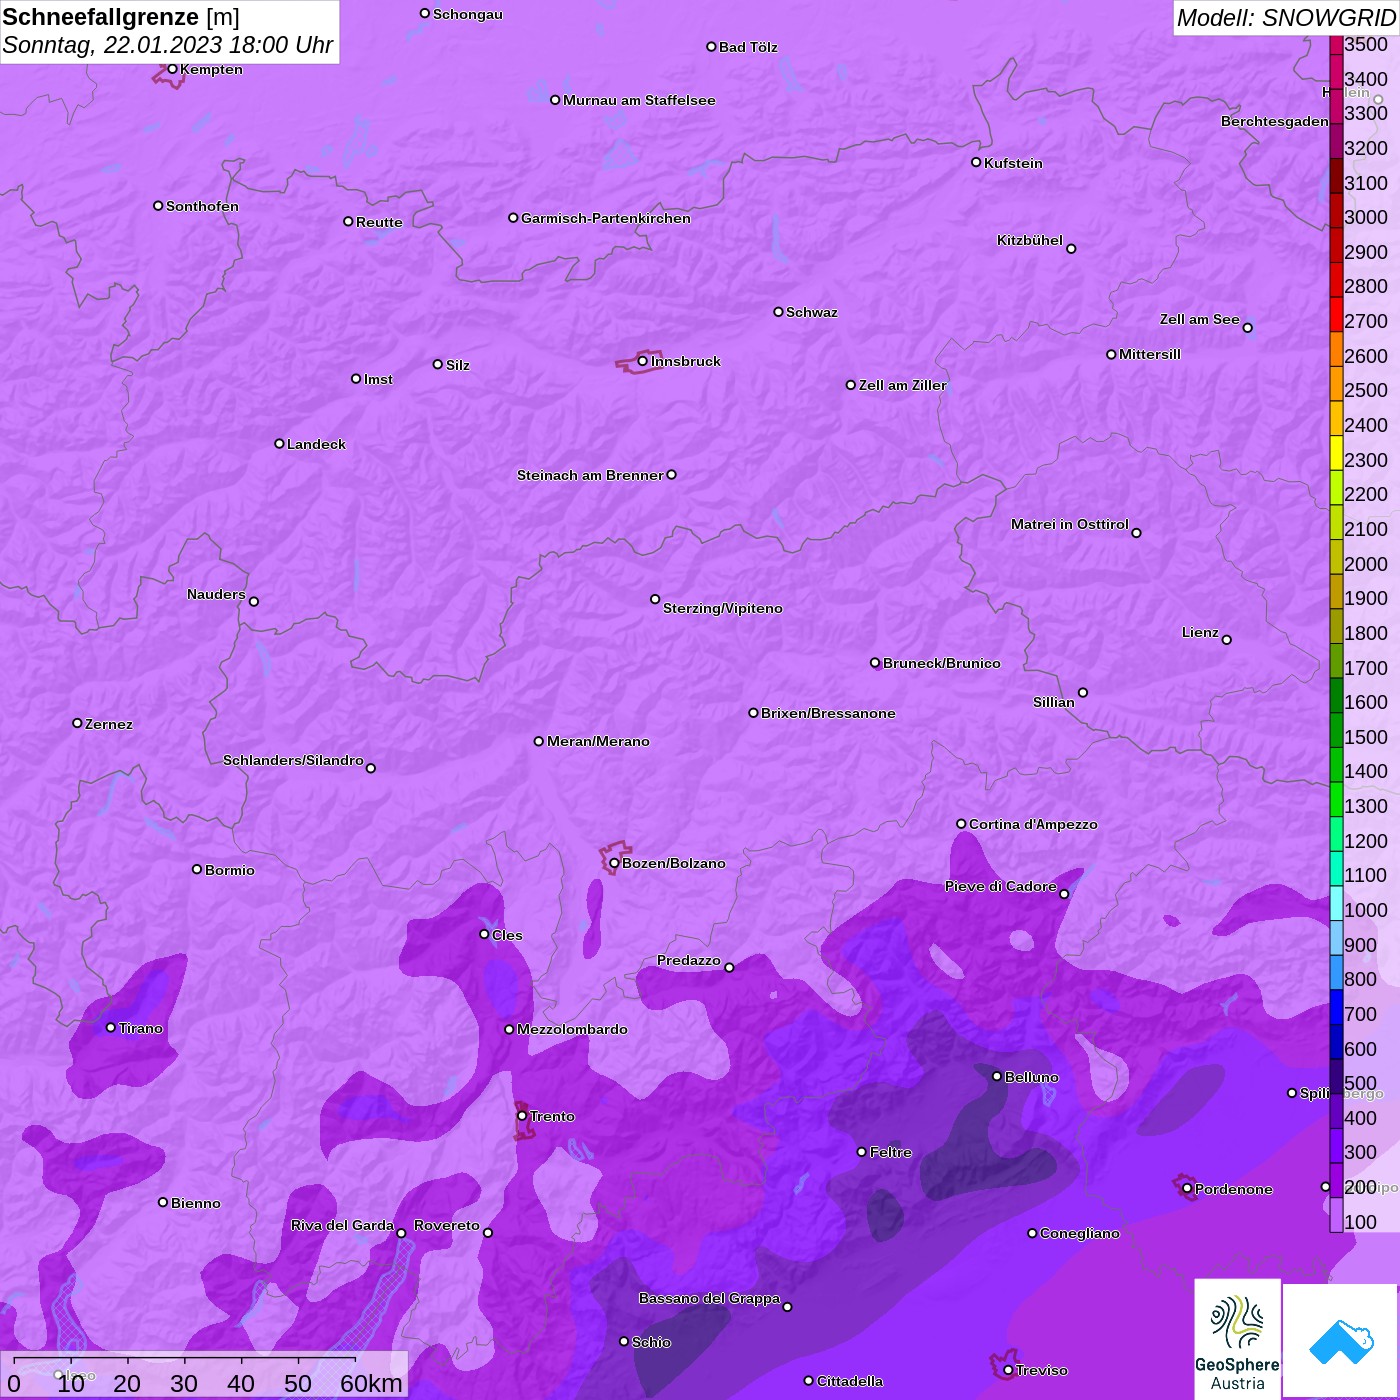The width and height of the screenshot is (1400, 1400).
Task: Click the Bad Tölz location dot
Action: [x=711, y=47]
